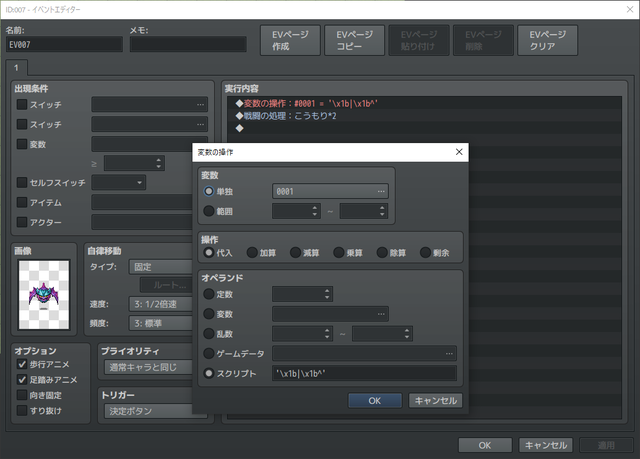Select the 変数 operand radio button

(x=209, y=314)
